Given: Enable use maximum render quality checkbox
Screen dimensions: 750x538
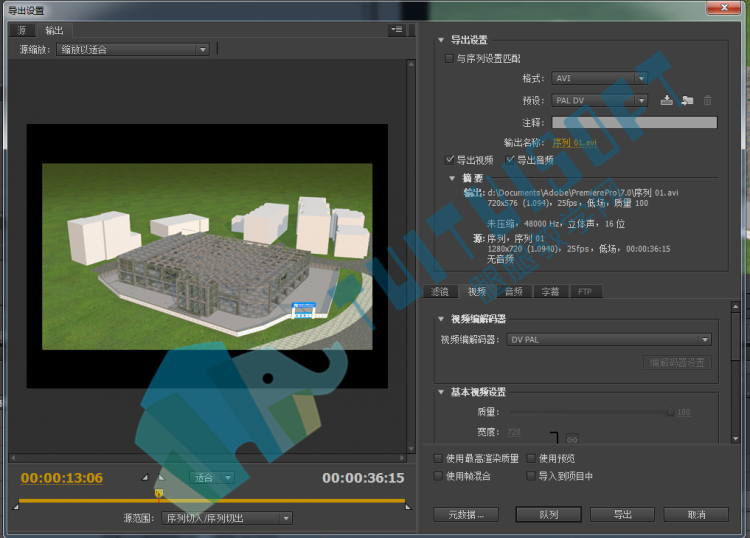Looking at the screenshot, I should (x=438, y=459).
